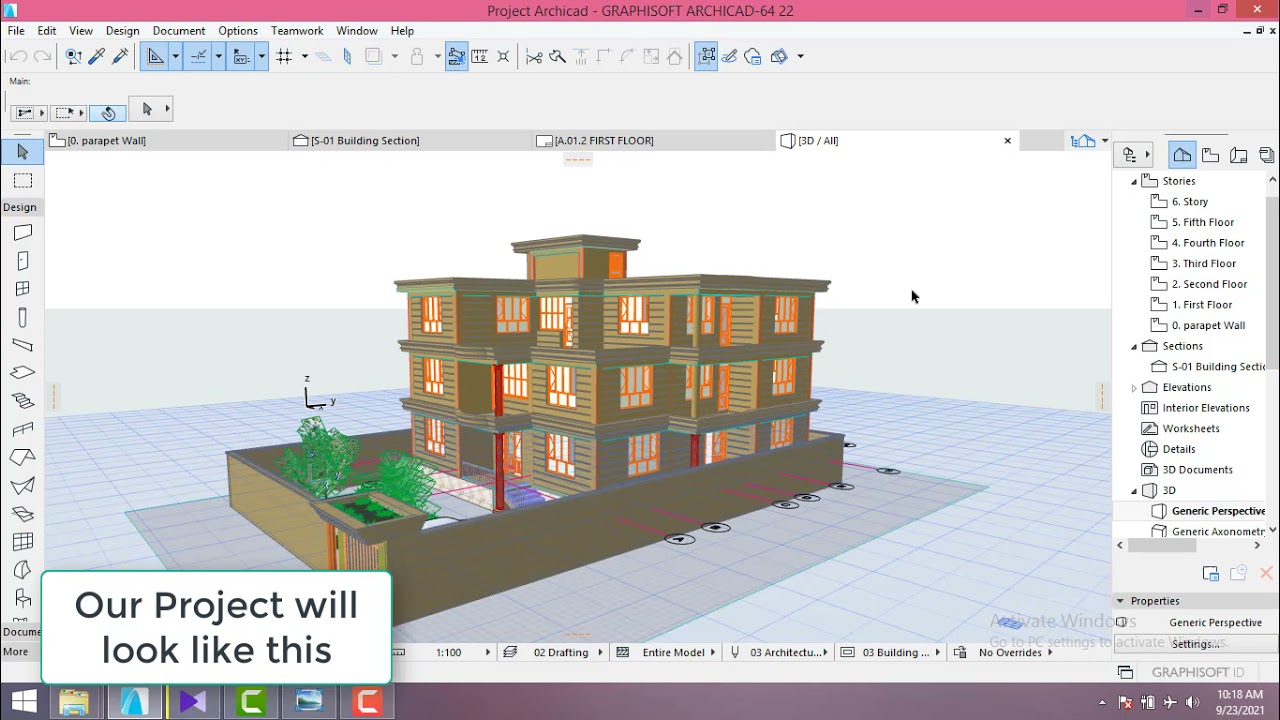Click the Navigator horizontal scrollbar
The image size is (1280, 720).
pyautogui.click(x=1162, y=545)
